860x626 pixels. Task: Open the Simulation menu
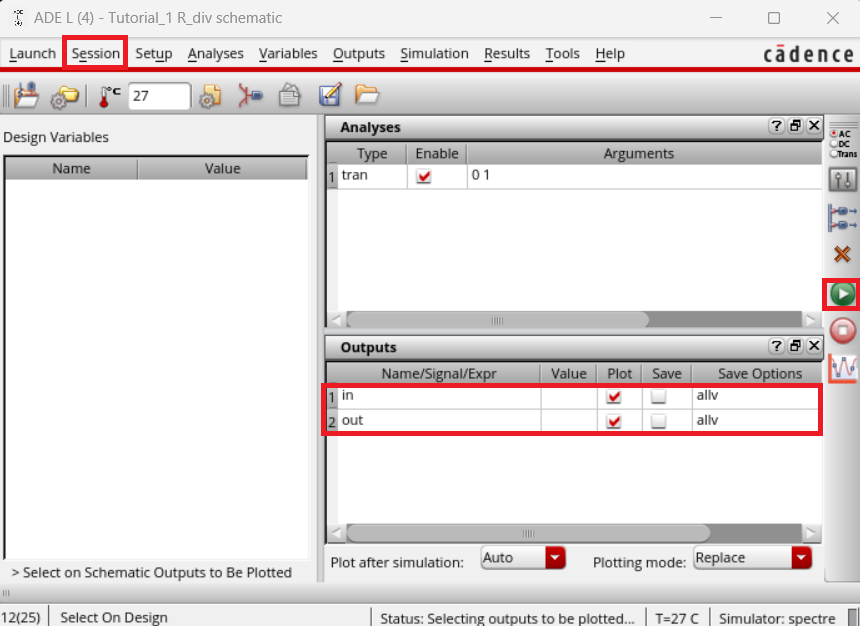point(434,54)
